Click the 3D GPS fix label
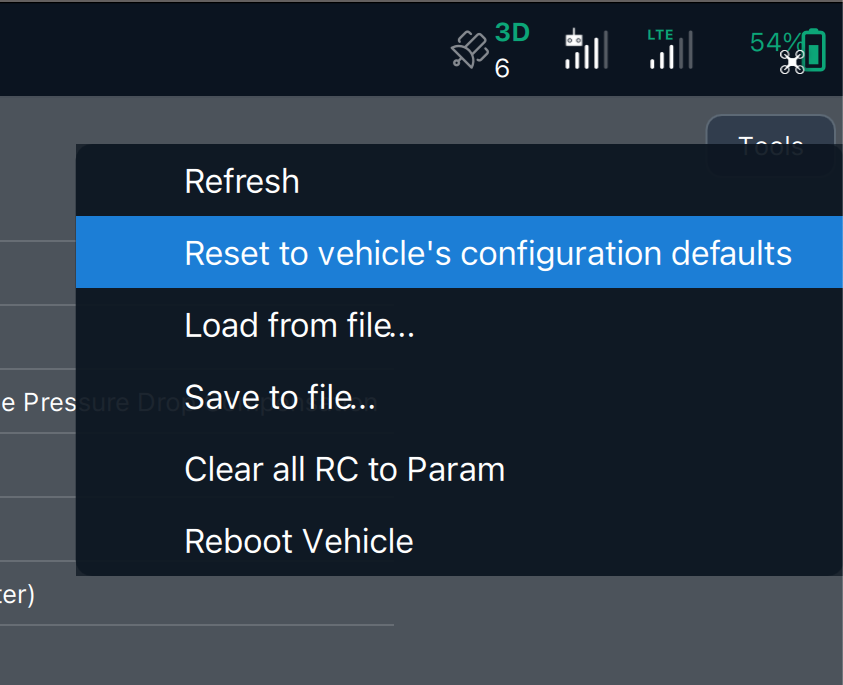 pos(512,33)
